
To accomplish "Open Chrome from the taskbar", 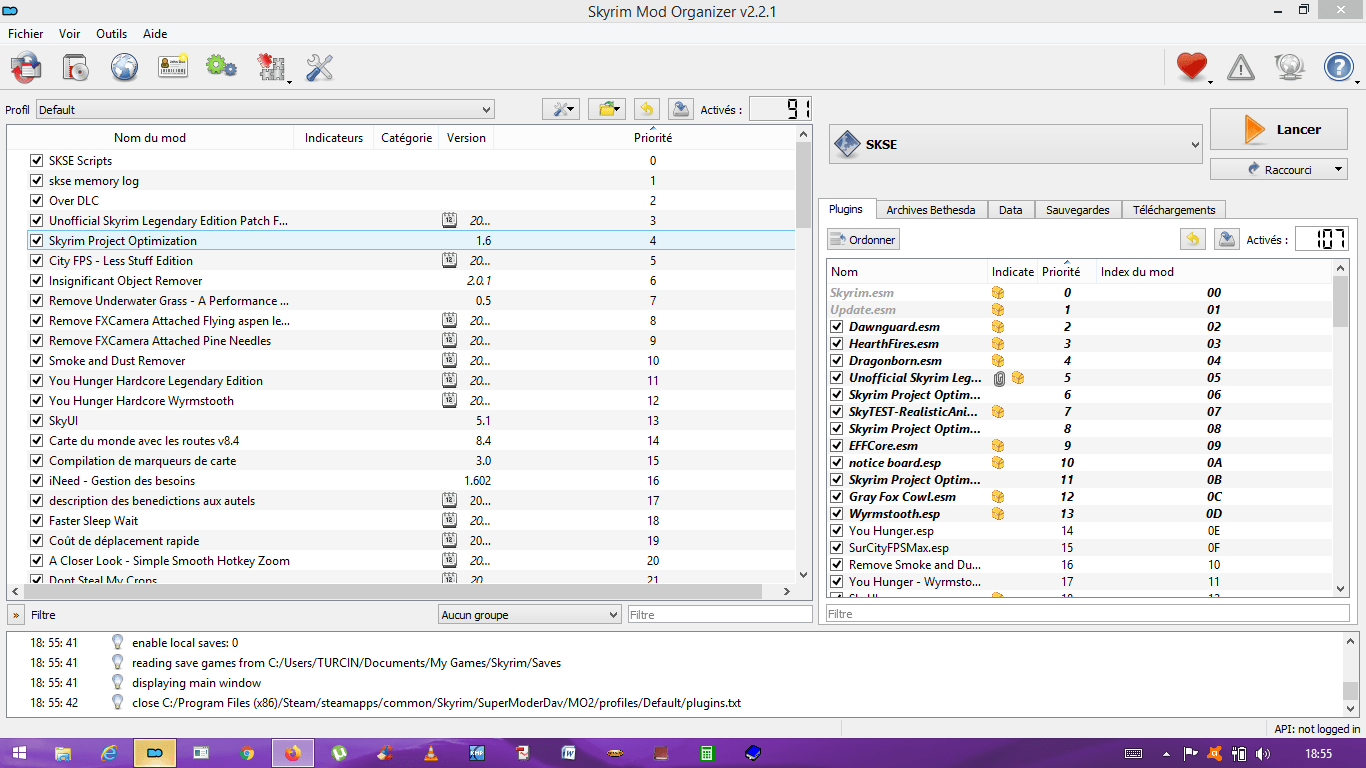I will [248, 753].
